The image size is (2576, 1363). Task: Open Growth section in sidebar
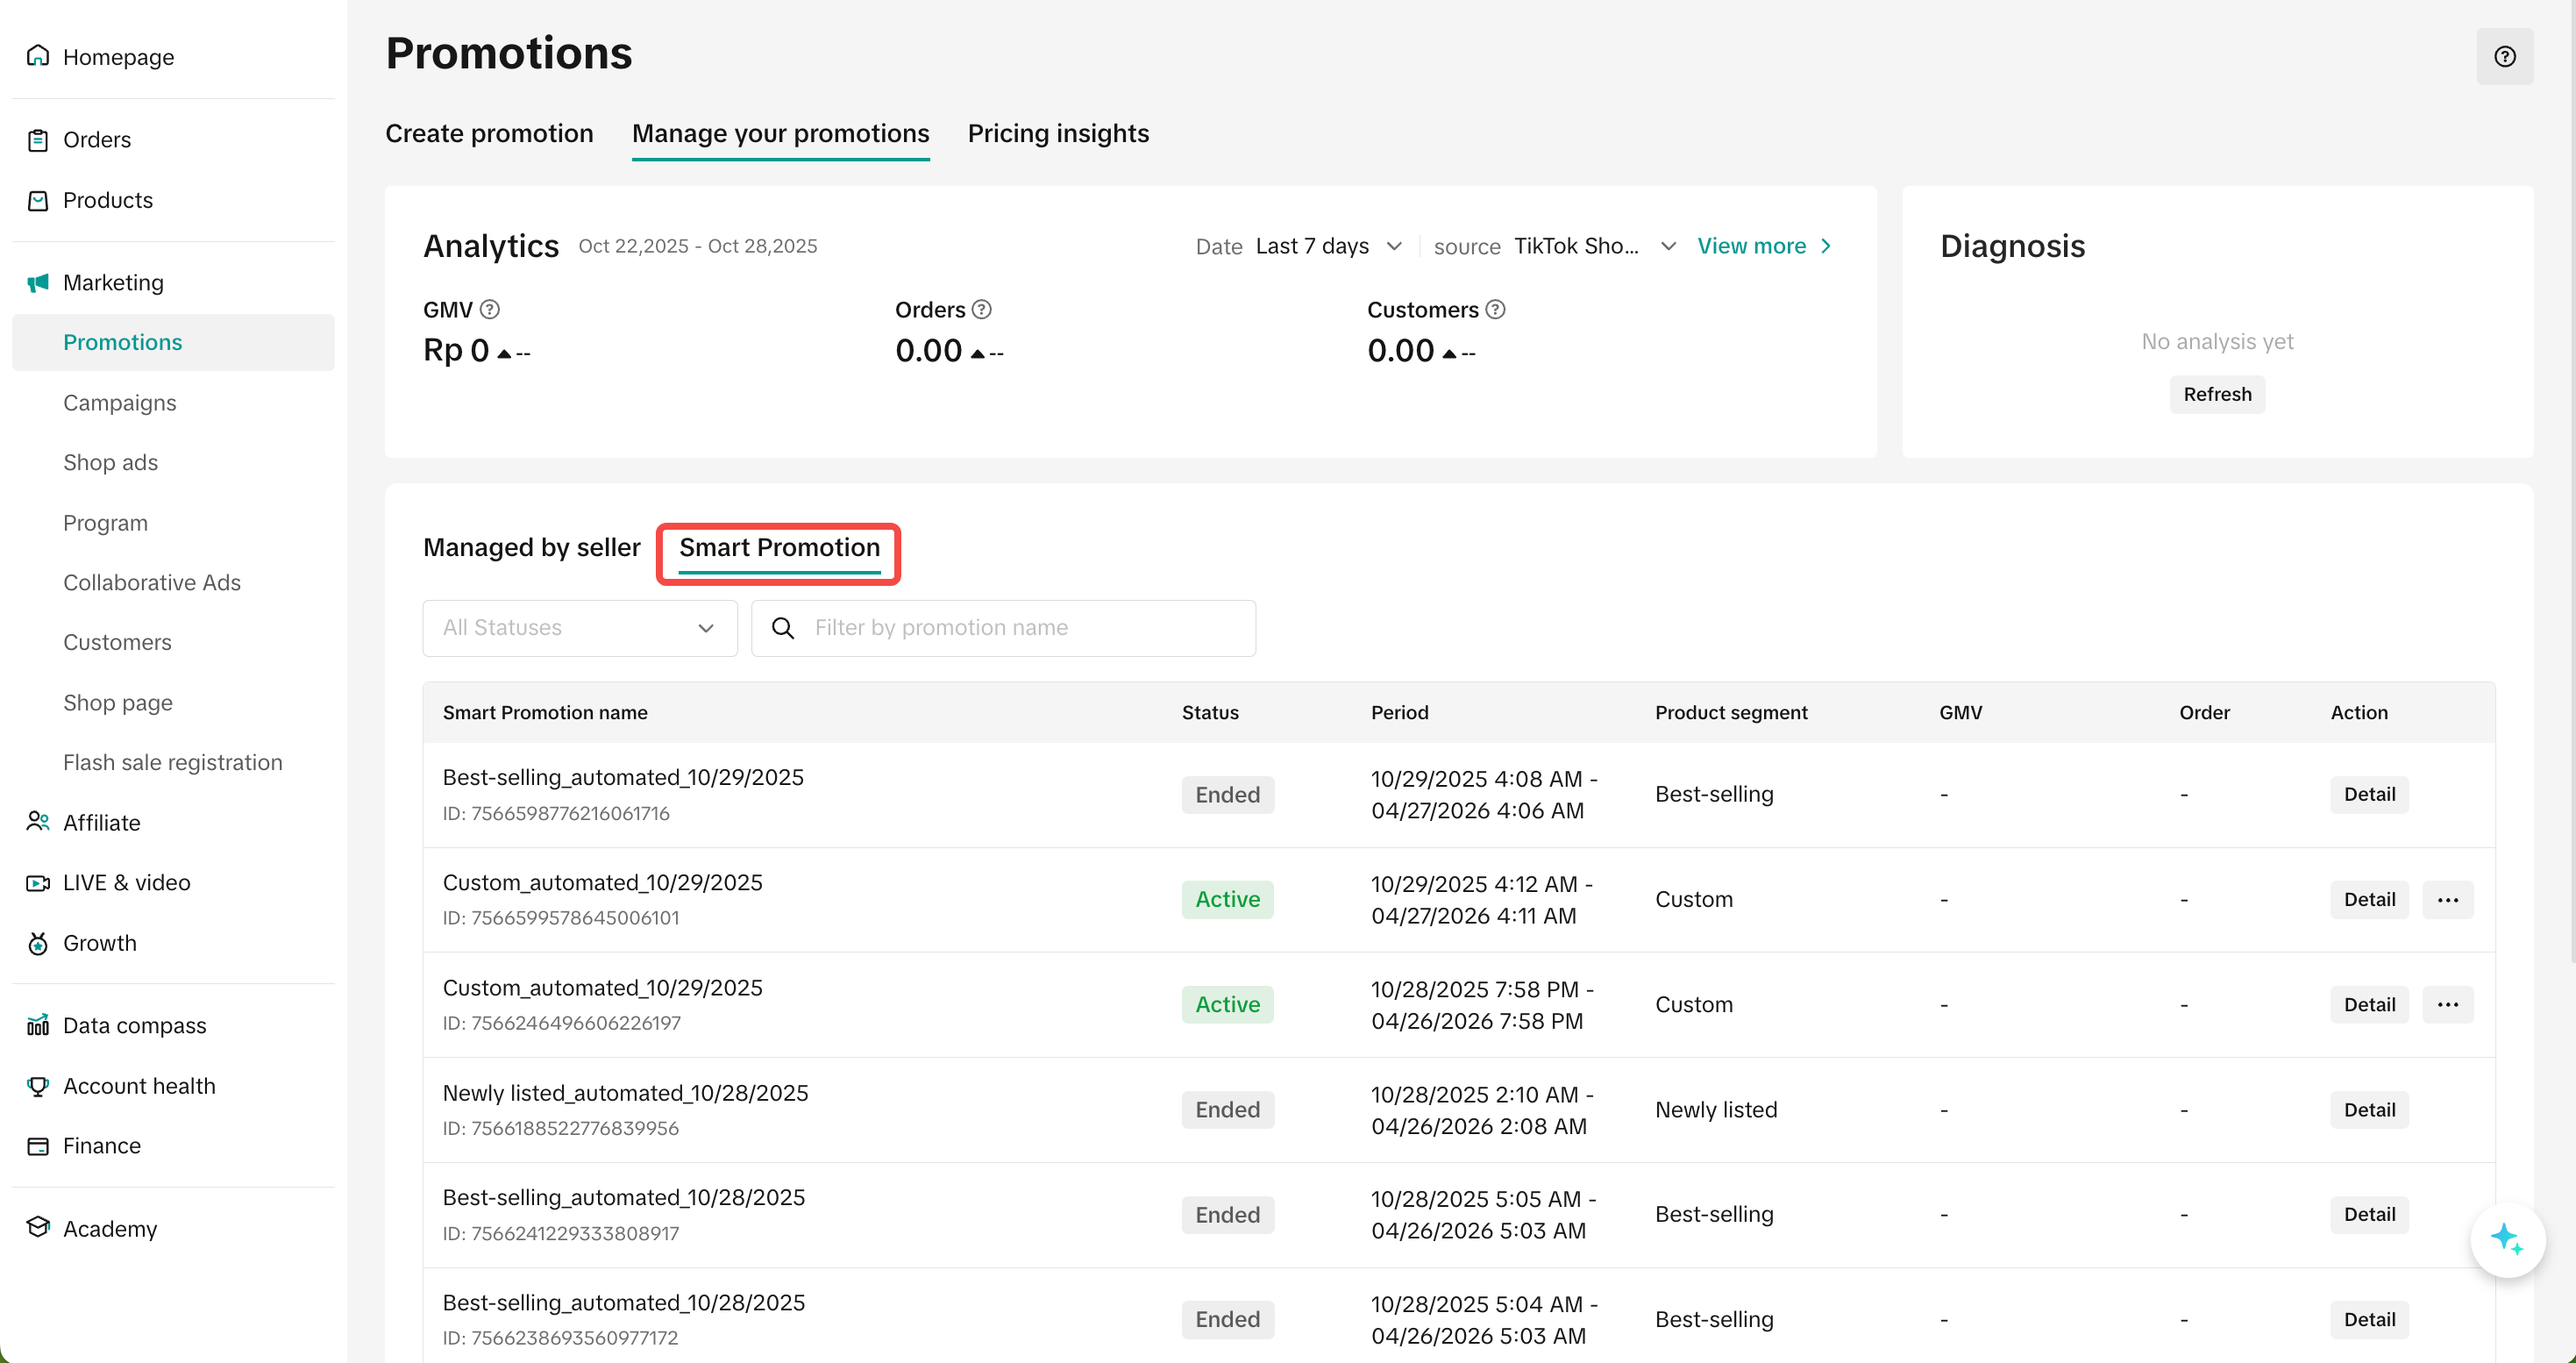(99, 943)
